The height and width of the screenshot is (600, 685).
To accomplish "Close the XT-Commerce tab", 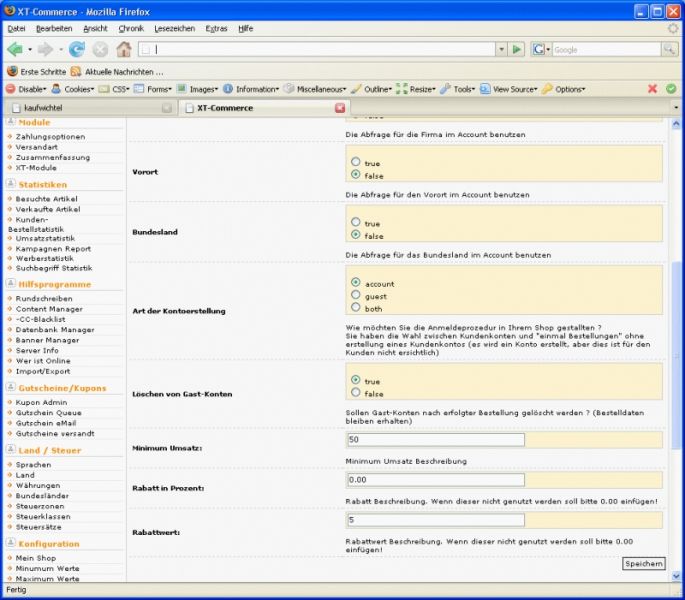I will (x=340, y=108).
